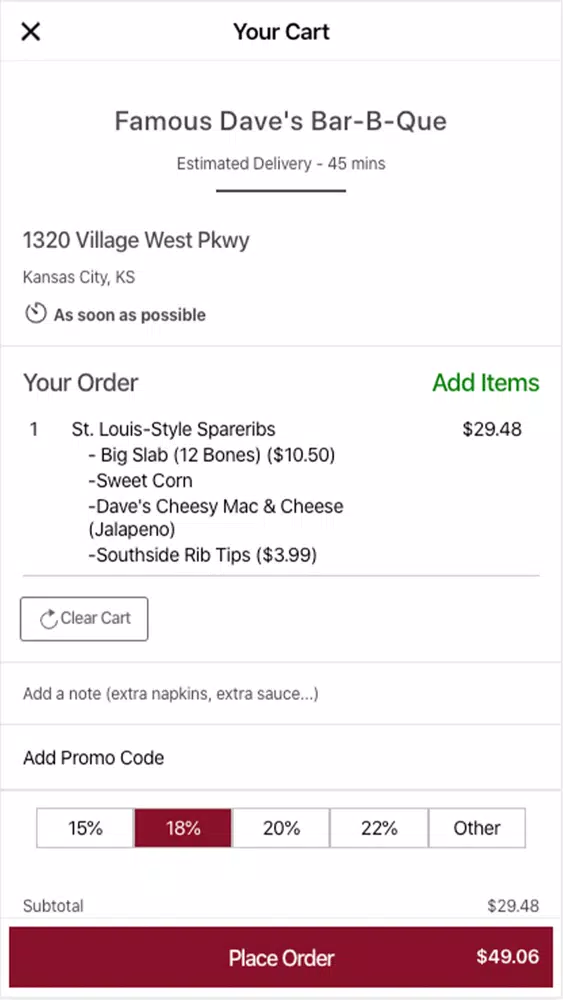563x1000 pixels.
Task: Edit the 1320 Village West Pkwy address
Action: [x=136, y=240]
